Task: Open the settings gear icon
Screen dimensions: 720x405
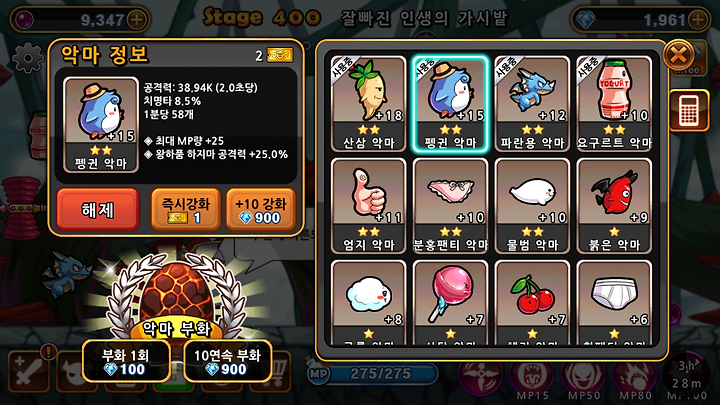Action: [x=28, y=58]
